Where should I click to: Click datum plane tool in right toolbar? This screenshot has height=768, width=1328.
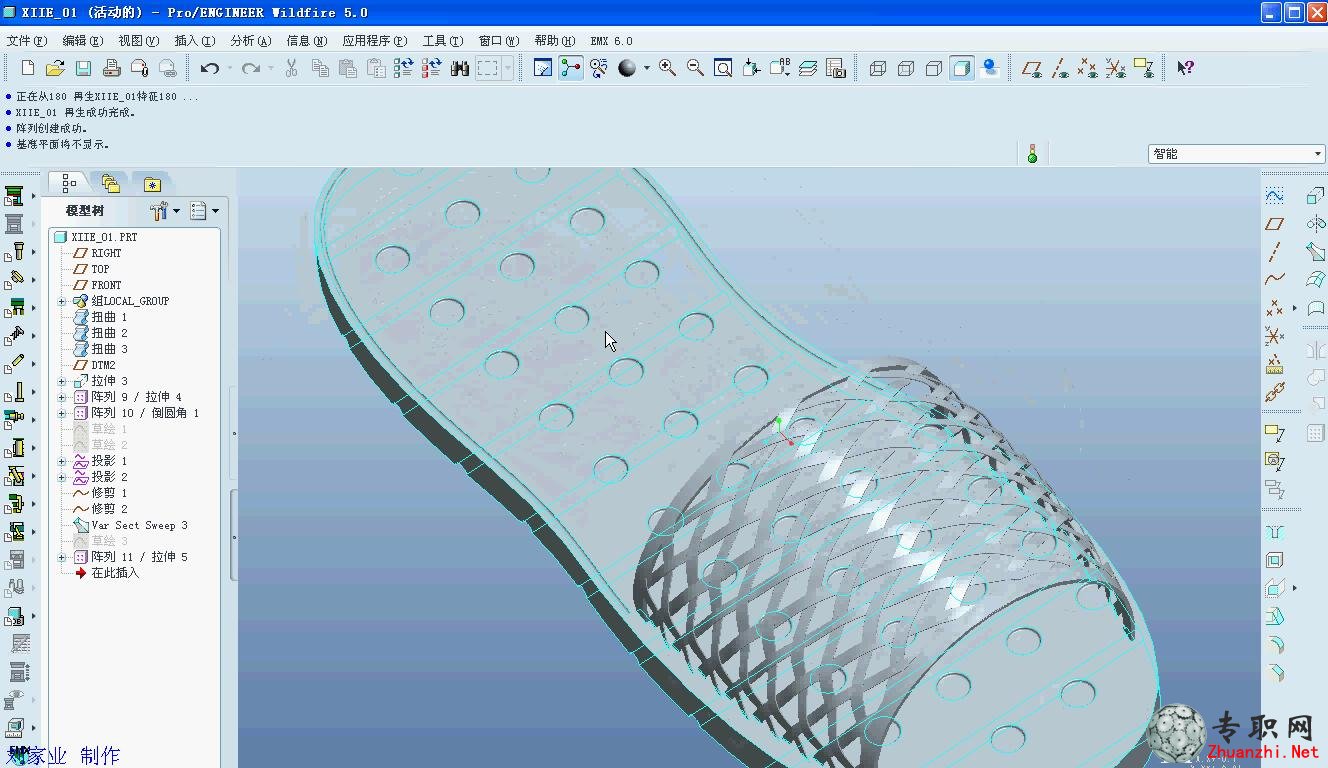click(1275, 224)
